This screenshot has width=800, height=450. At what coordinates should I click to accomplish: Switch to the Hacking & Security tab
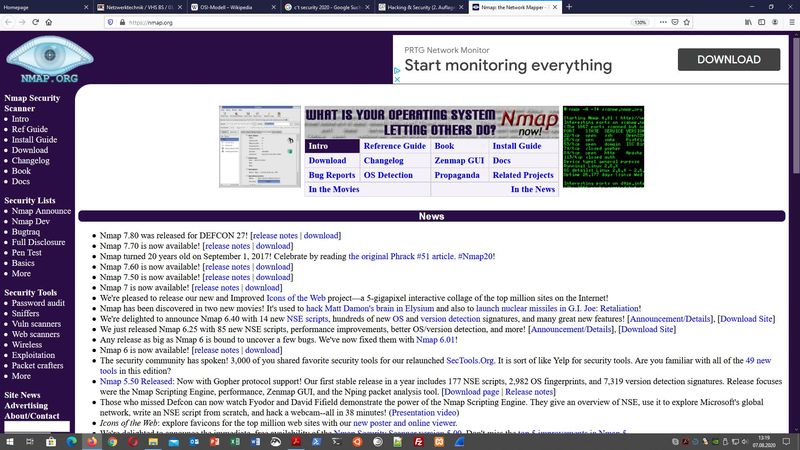(x=421, y=7)
